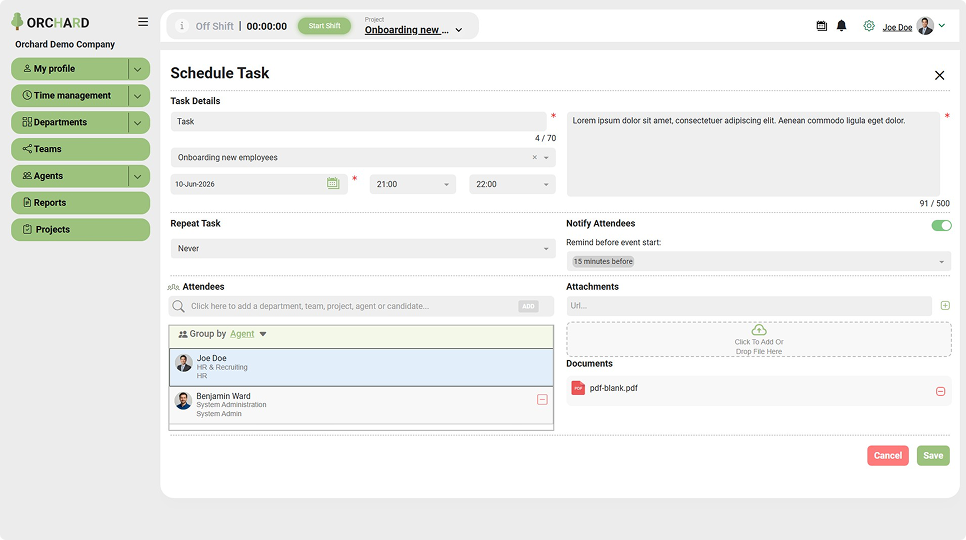The width and height of the screenshot is (966, 540).
Task: Click search magnifier in Attendees field
Action: click(178, 306)
